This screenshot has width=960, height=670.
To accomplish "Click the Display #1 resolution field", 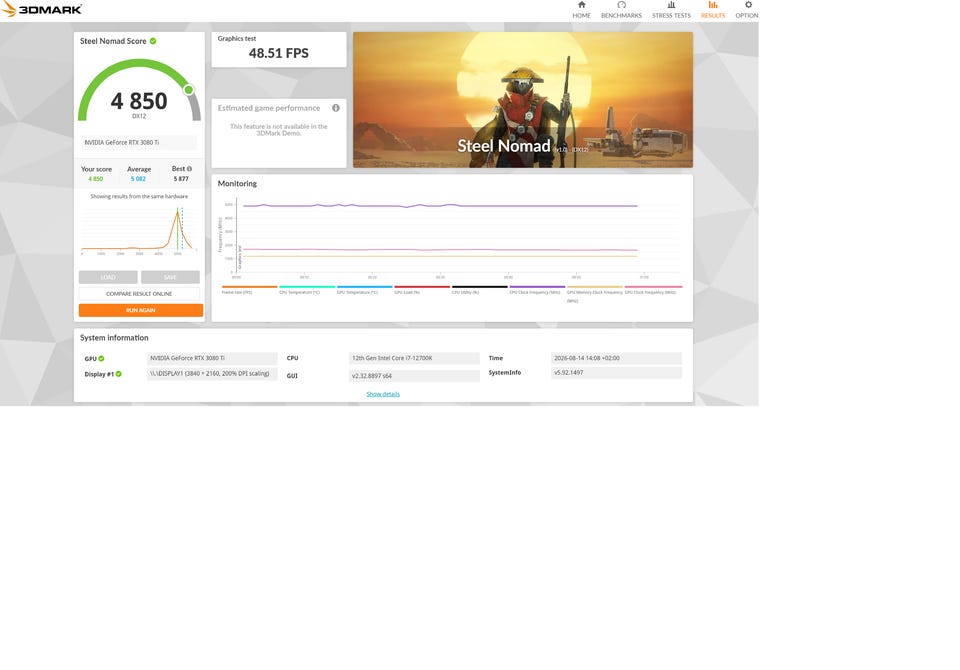I will (212, 374).
